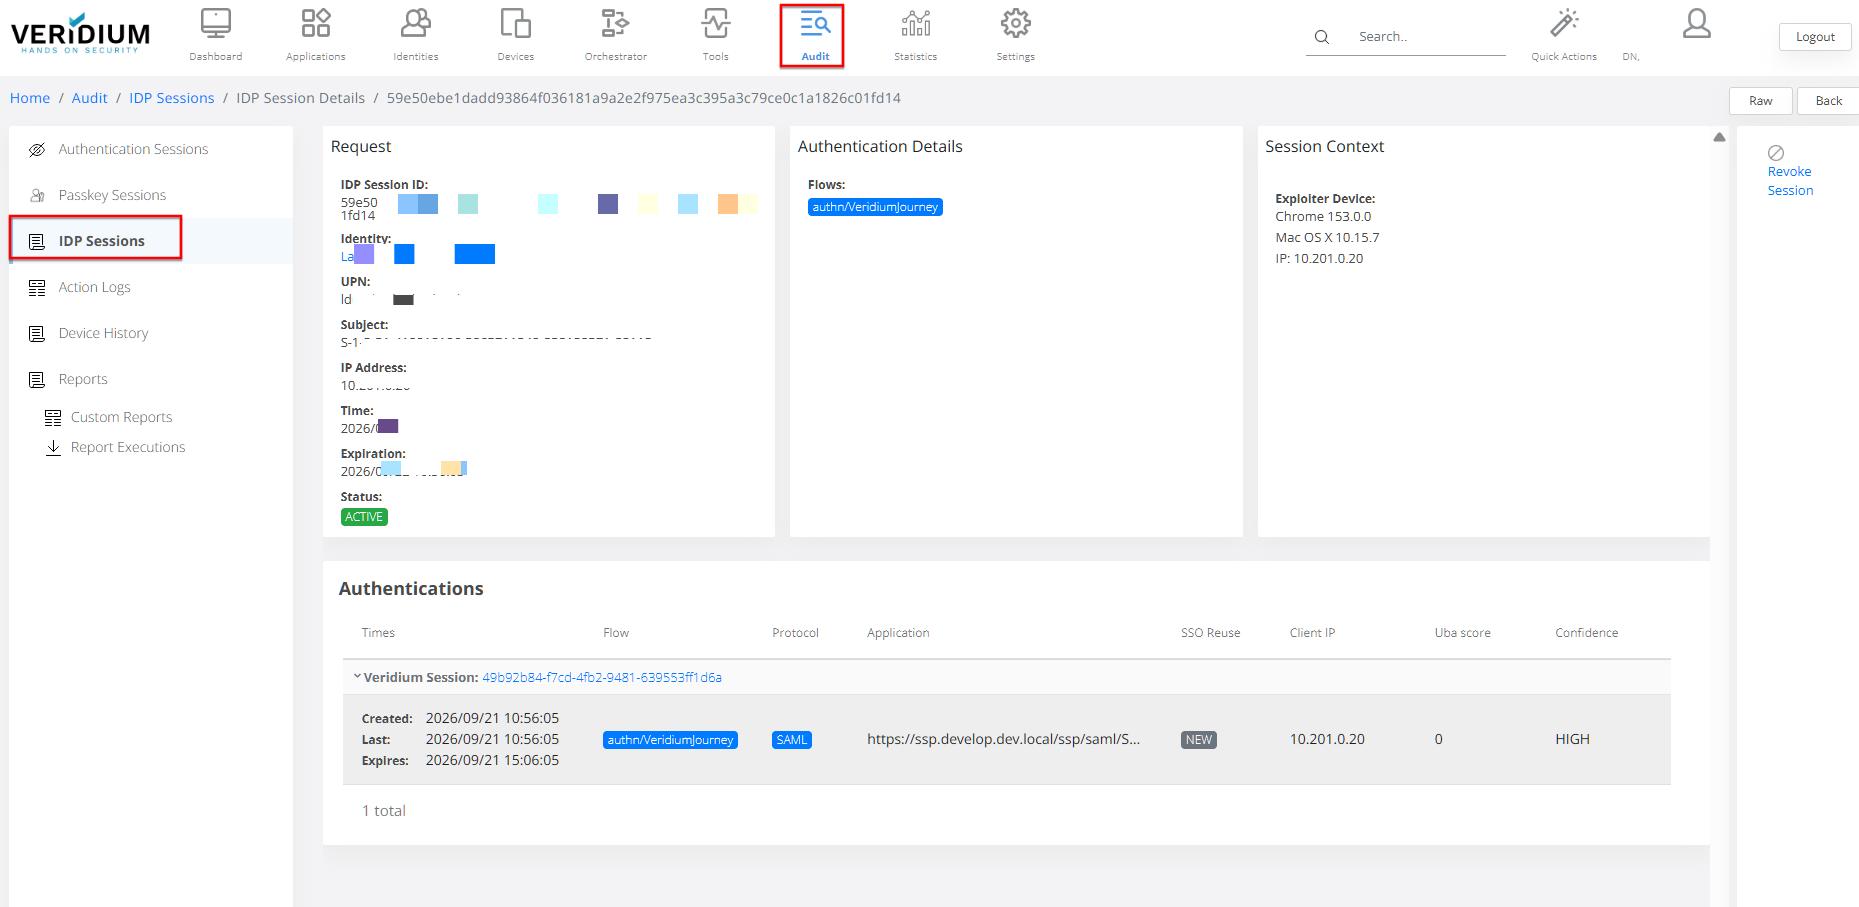Screen dimensions: 1859x907
Task: Open Device History in sidebar
Action: coord(103,333)
